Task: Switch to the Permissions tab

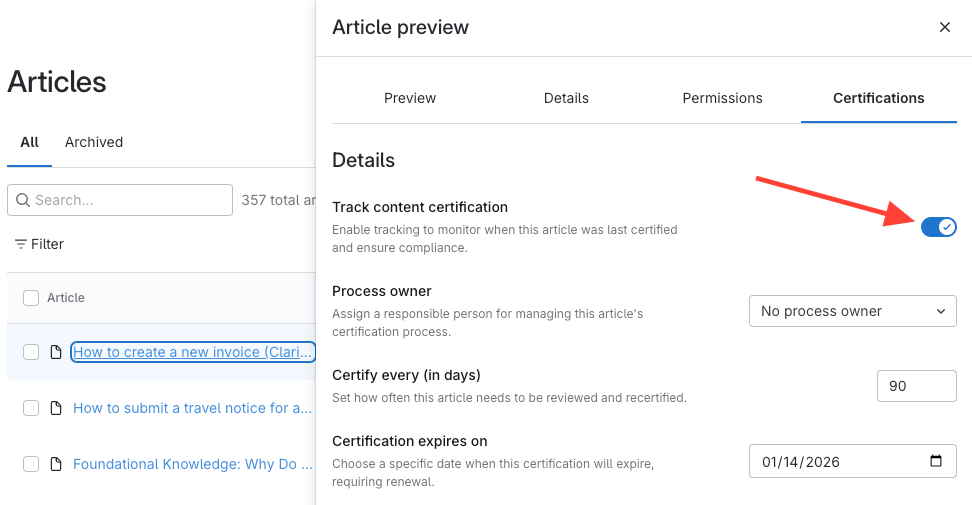Action: click(722, 98)
